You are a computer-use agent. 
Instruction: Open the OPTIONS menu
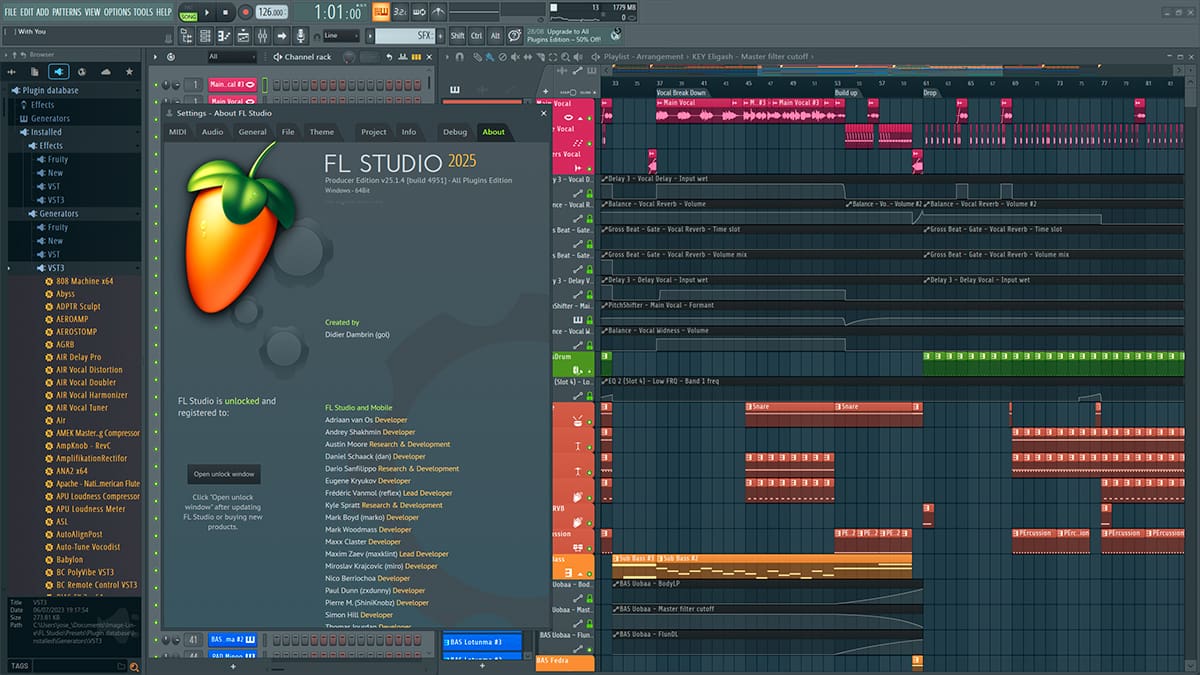pyautogui.click(x=117, y=12)
